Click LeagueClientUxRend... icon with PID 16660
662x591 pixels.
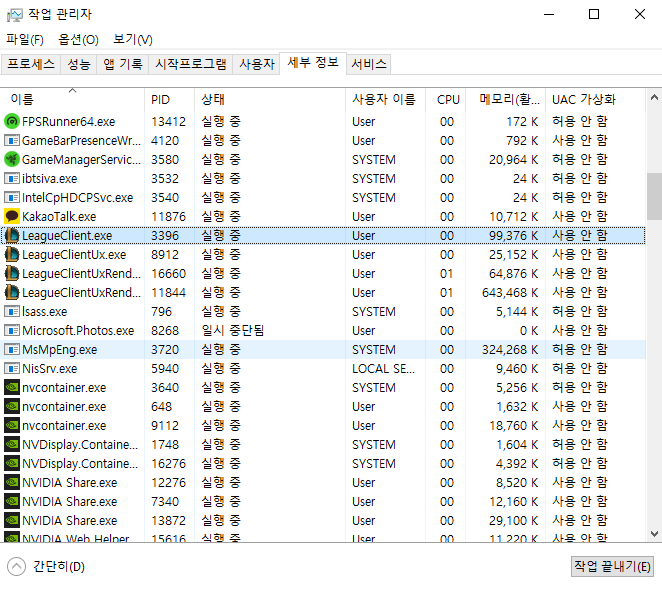tap(12, 274)
